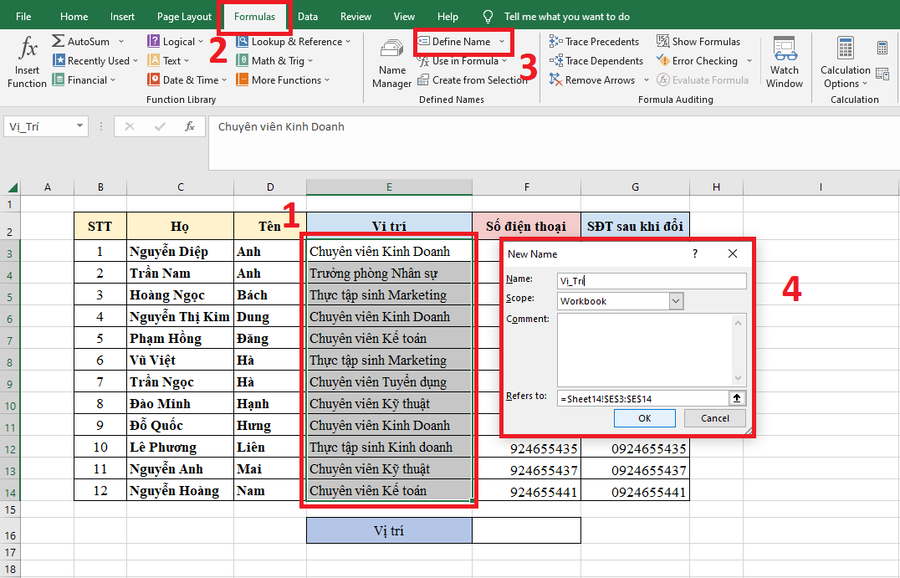The width and height of the screenshot is (900, 578).
Task: Open the Watch Window
Action: 784,62
